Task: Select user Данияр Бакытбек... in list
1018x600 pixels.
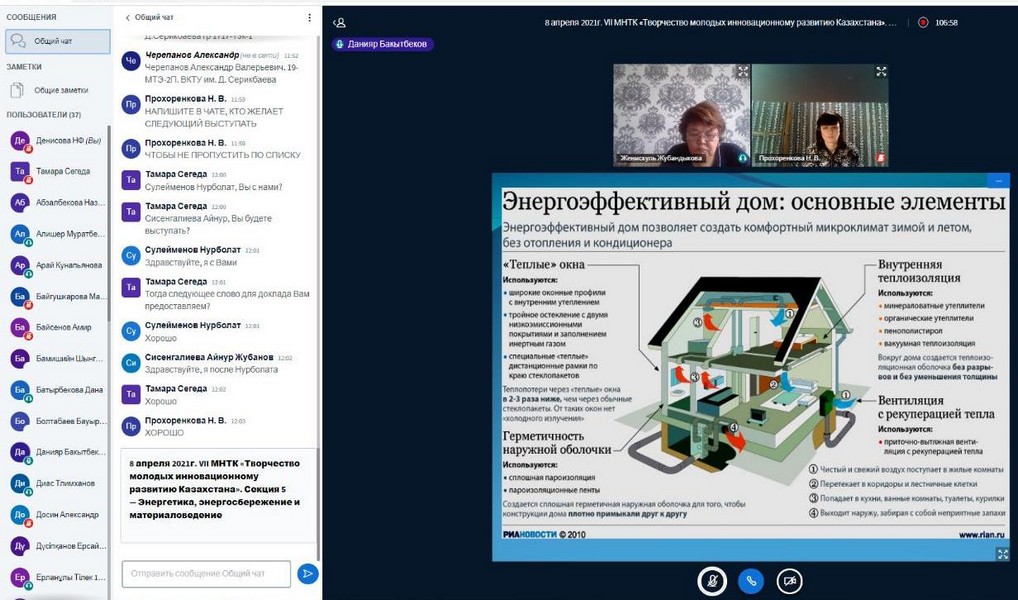Action: [x=56, y=452]
